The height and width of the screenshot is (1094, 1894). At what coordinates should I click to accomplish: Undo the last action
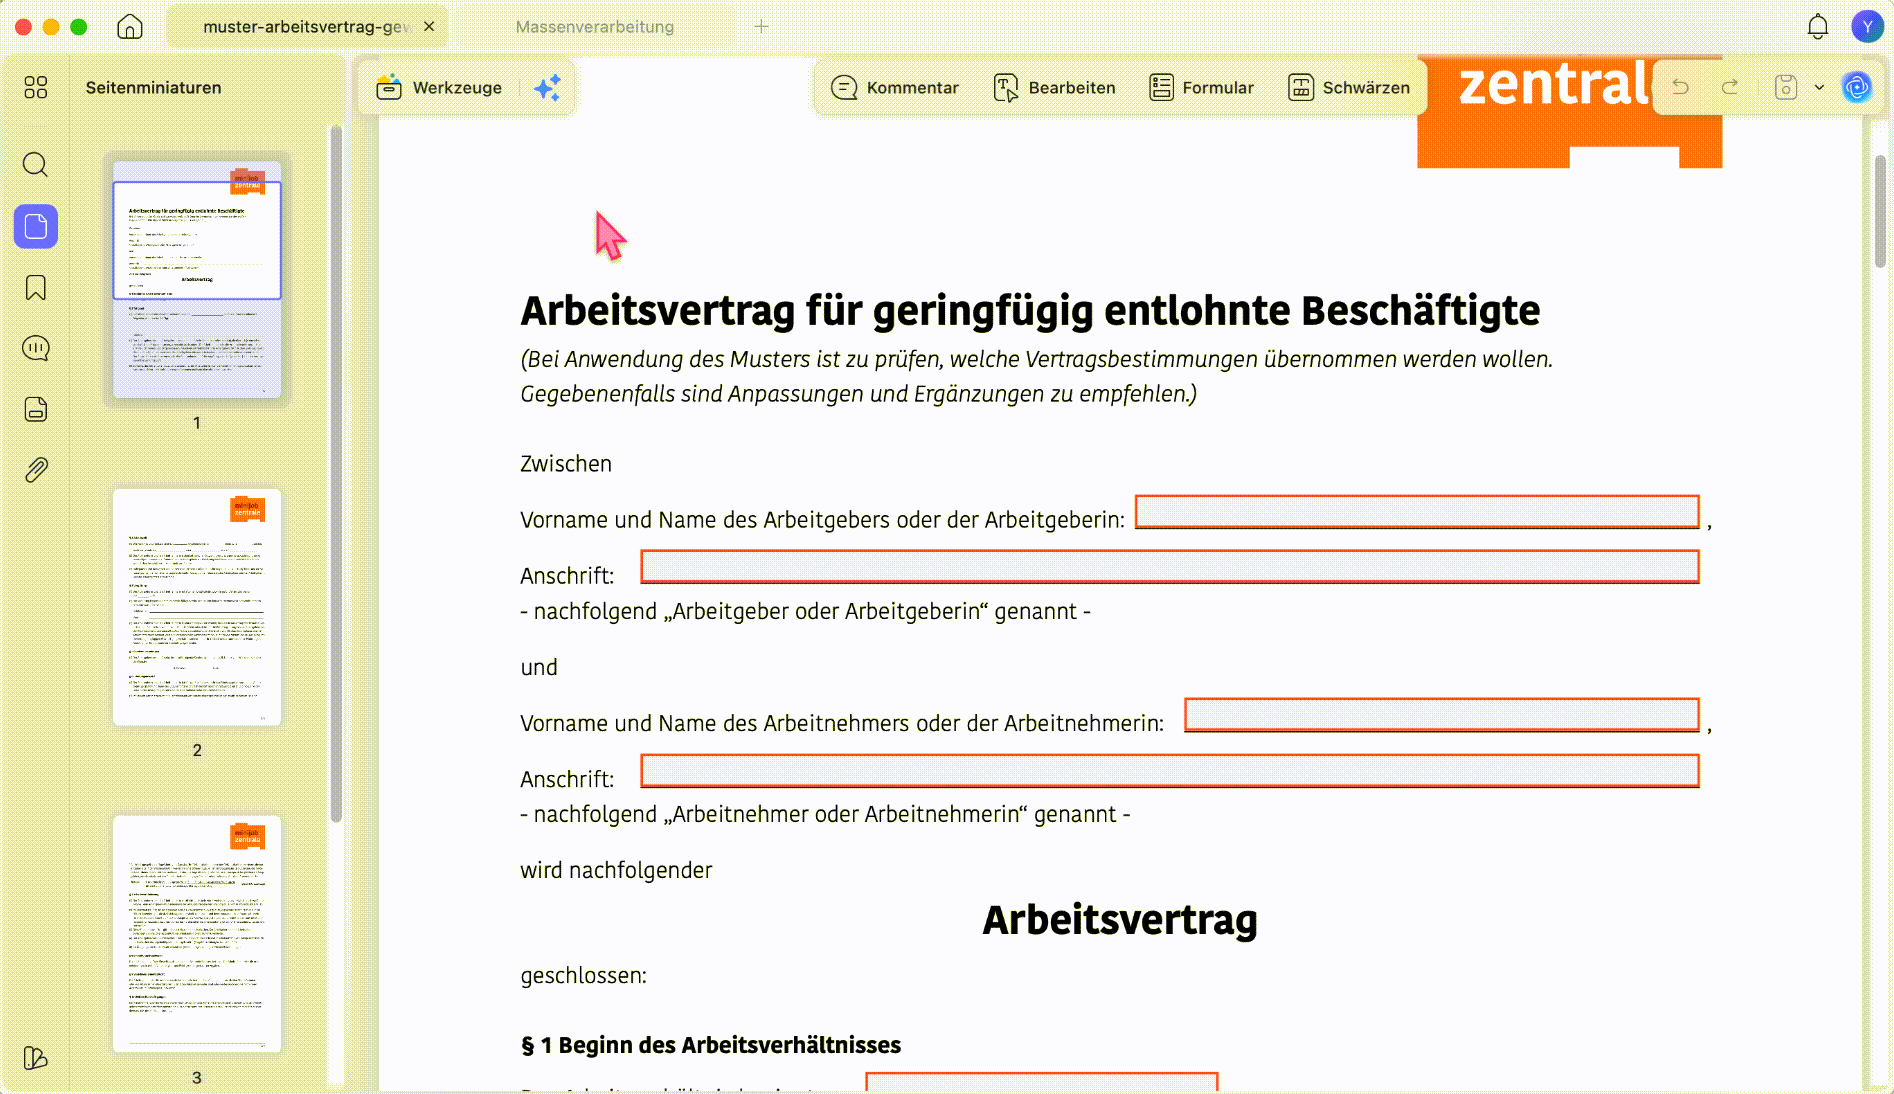pyautogui.click(x=1681, y=88)
